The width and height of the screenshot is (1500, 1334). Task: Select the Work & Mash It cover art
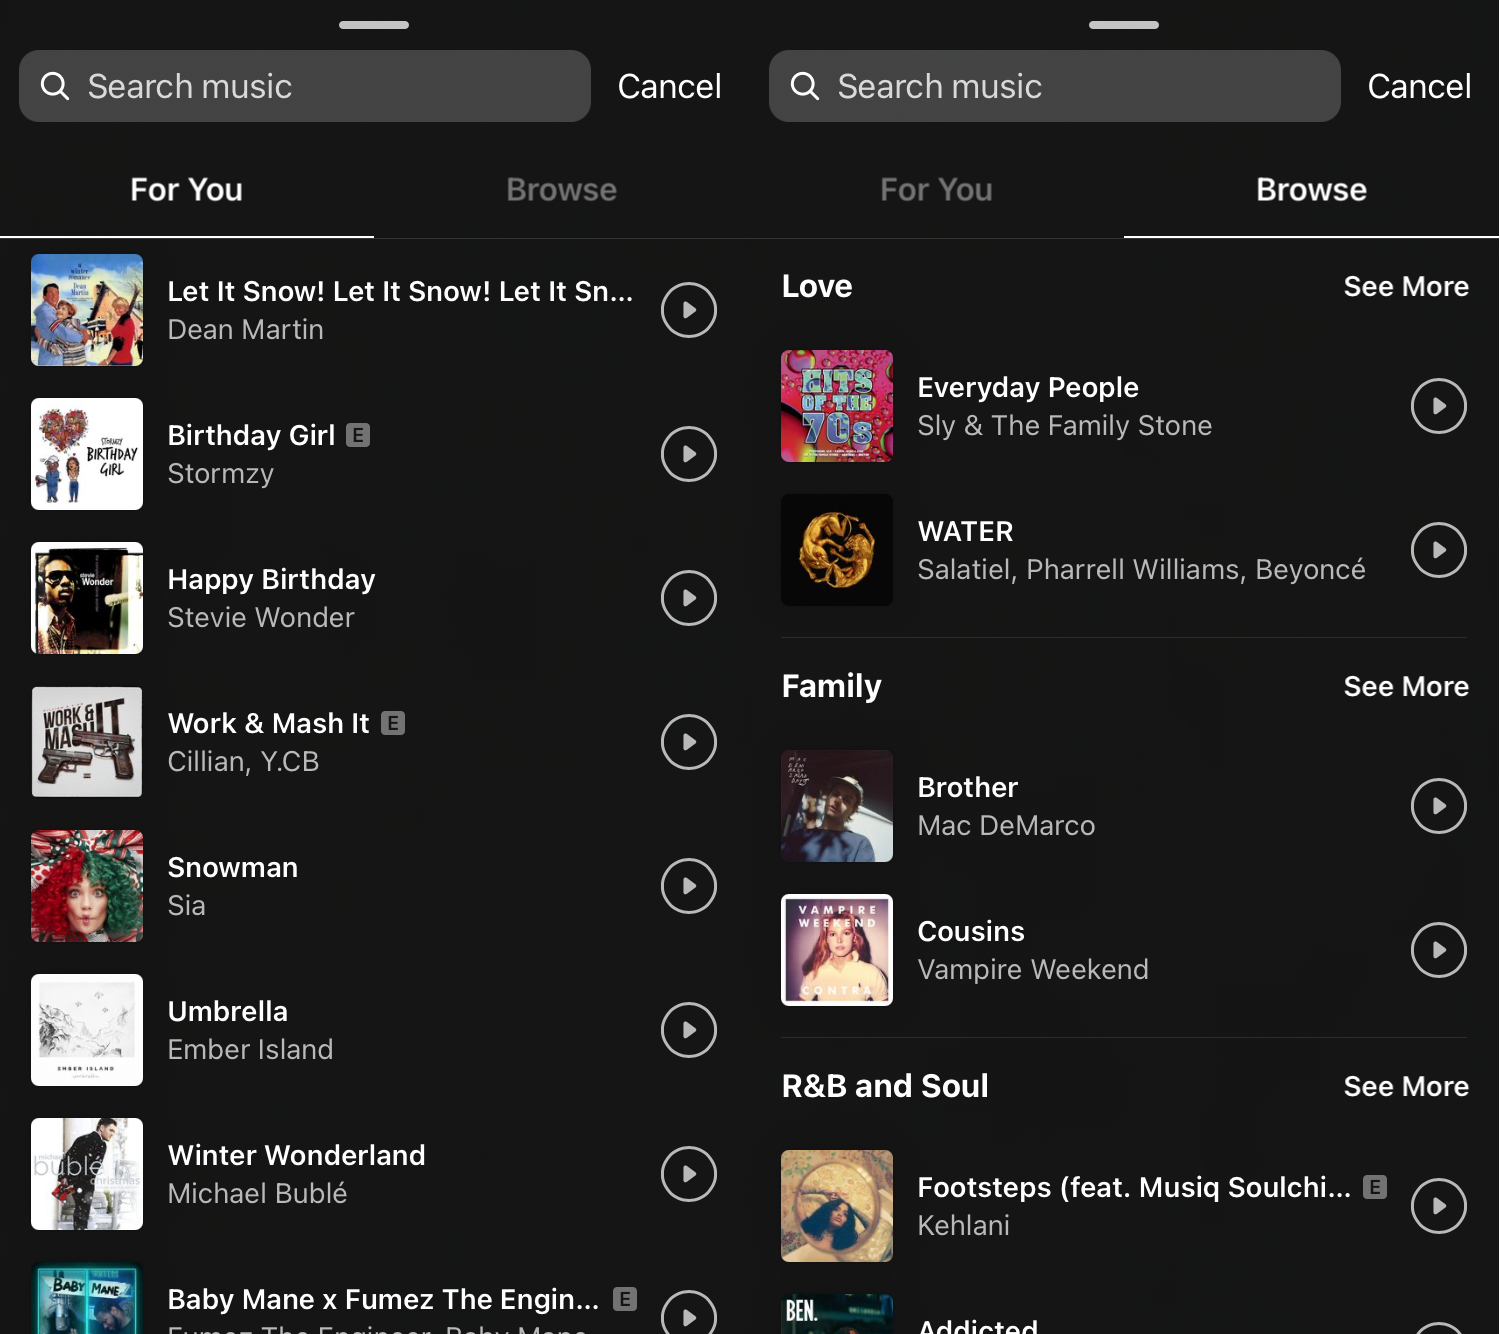87,742
